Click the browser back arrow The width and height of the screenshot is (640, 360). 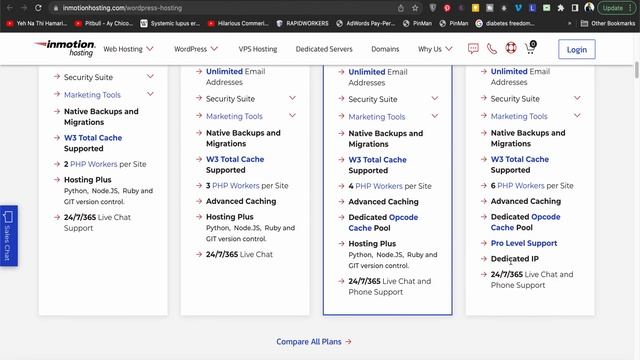9,8
